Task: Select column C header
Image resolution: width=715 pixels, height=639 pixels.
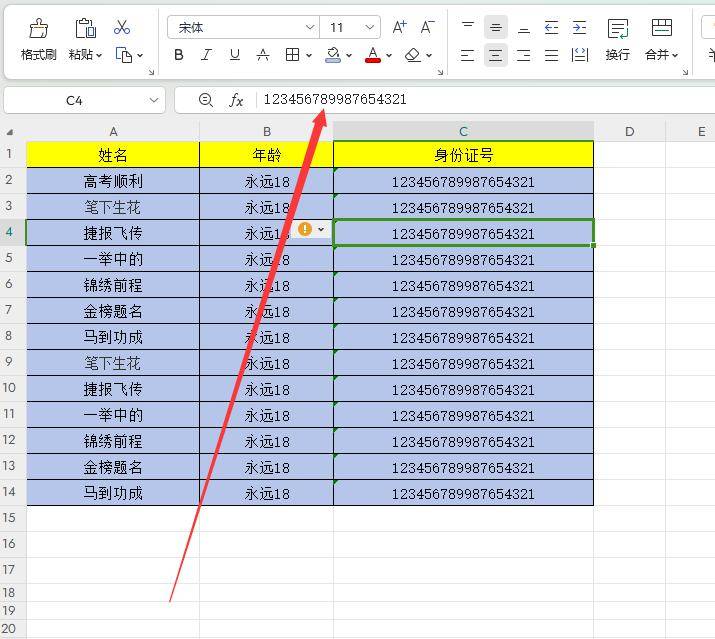Action: coord(463,132)
